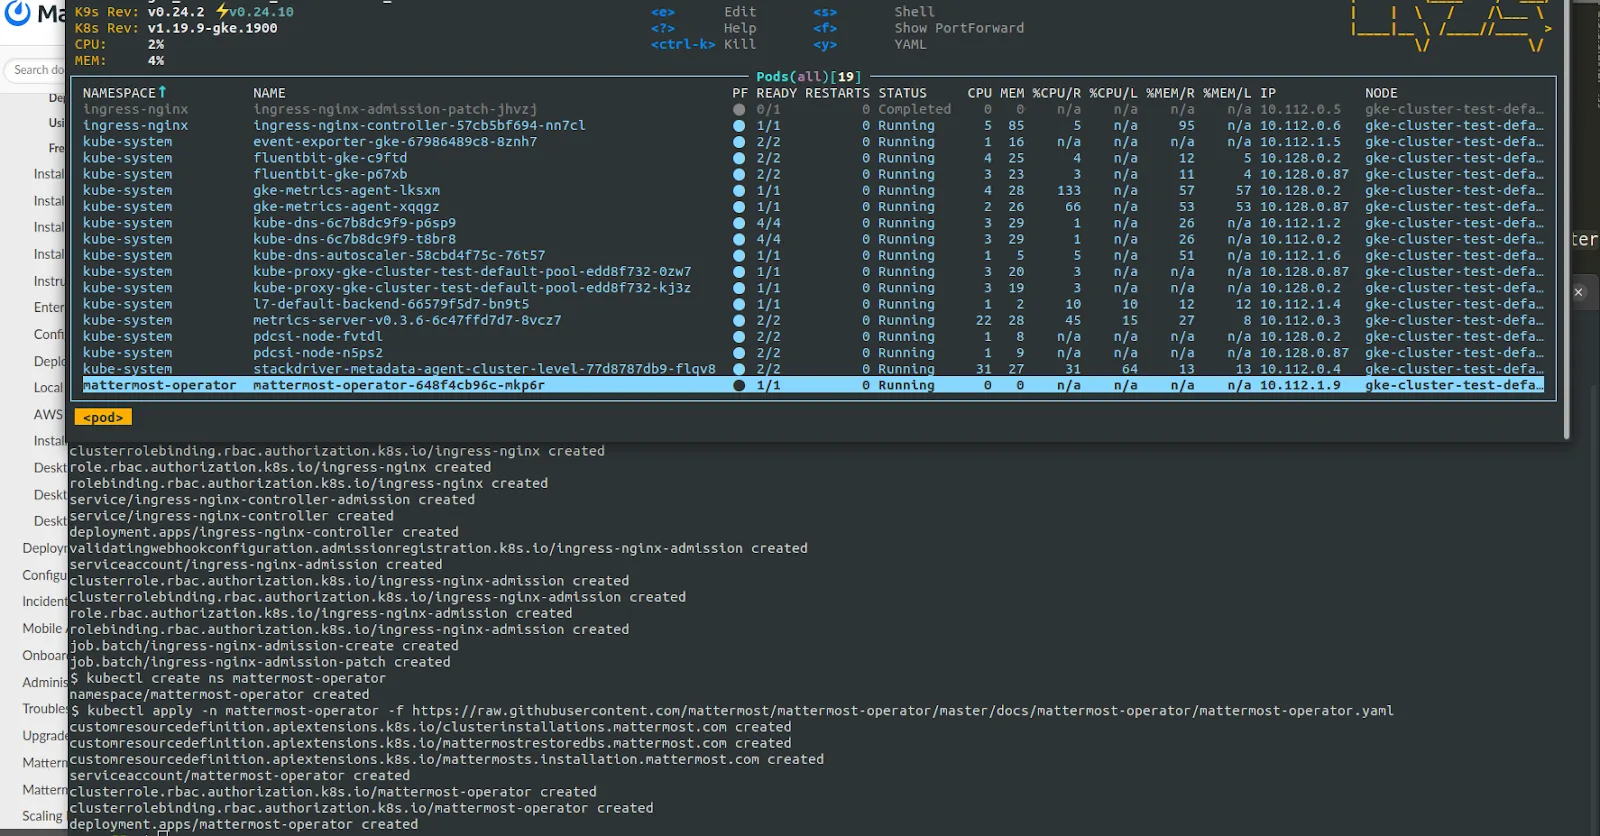Focus the Search docs field
Image resolution: width=1600 pixels, height=836 pixels.
(x=35, y=70)
